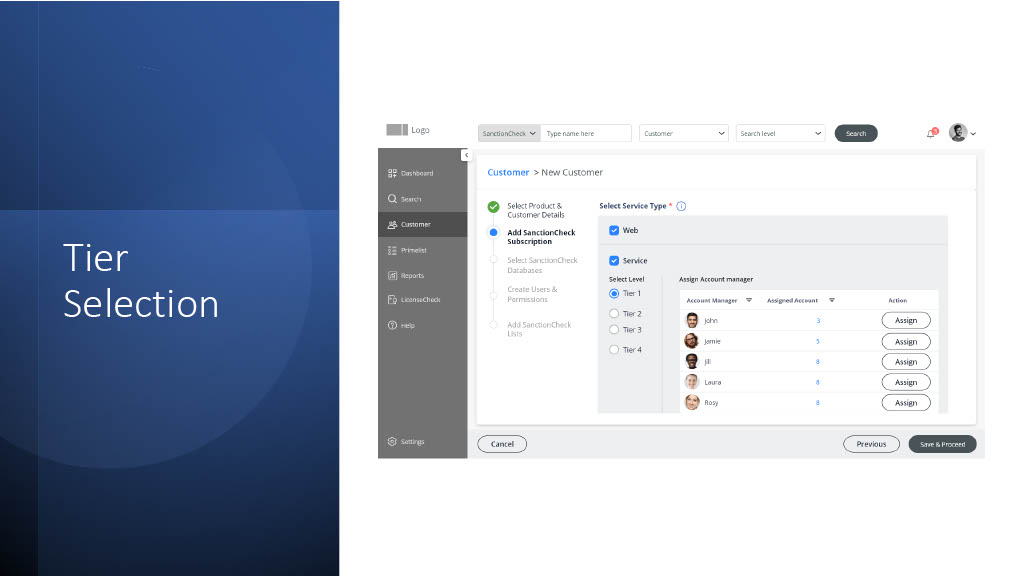Go to Add SanctionCheck Lists step
The height and width of the screenshot is (576, 1024).
coord(539,329)
